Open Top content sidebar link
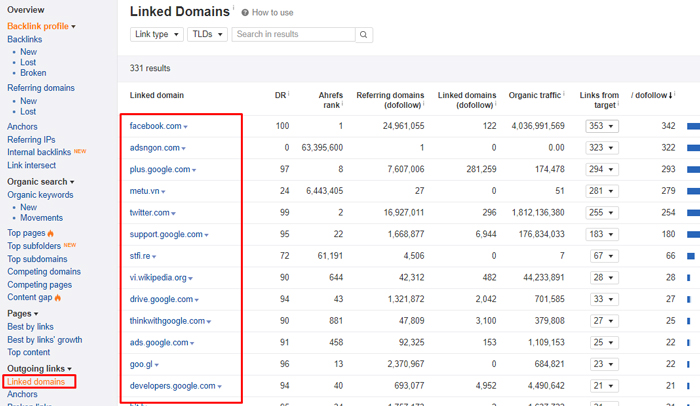700x406 pixels. [x=29, y=352]
